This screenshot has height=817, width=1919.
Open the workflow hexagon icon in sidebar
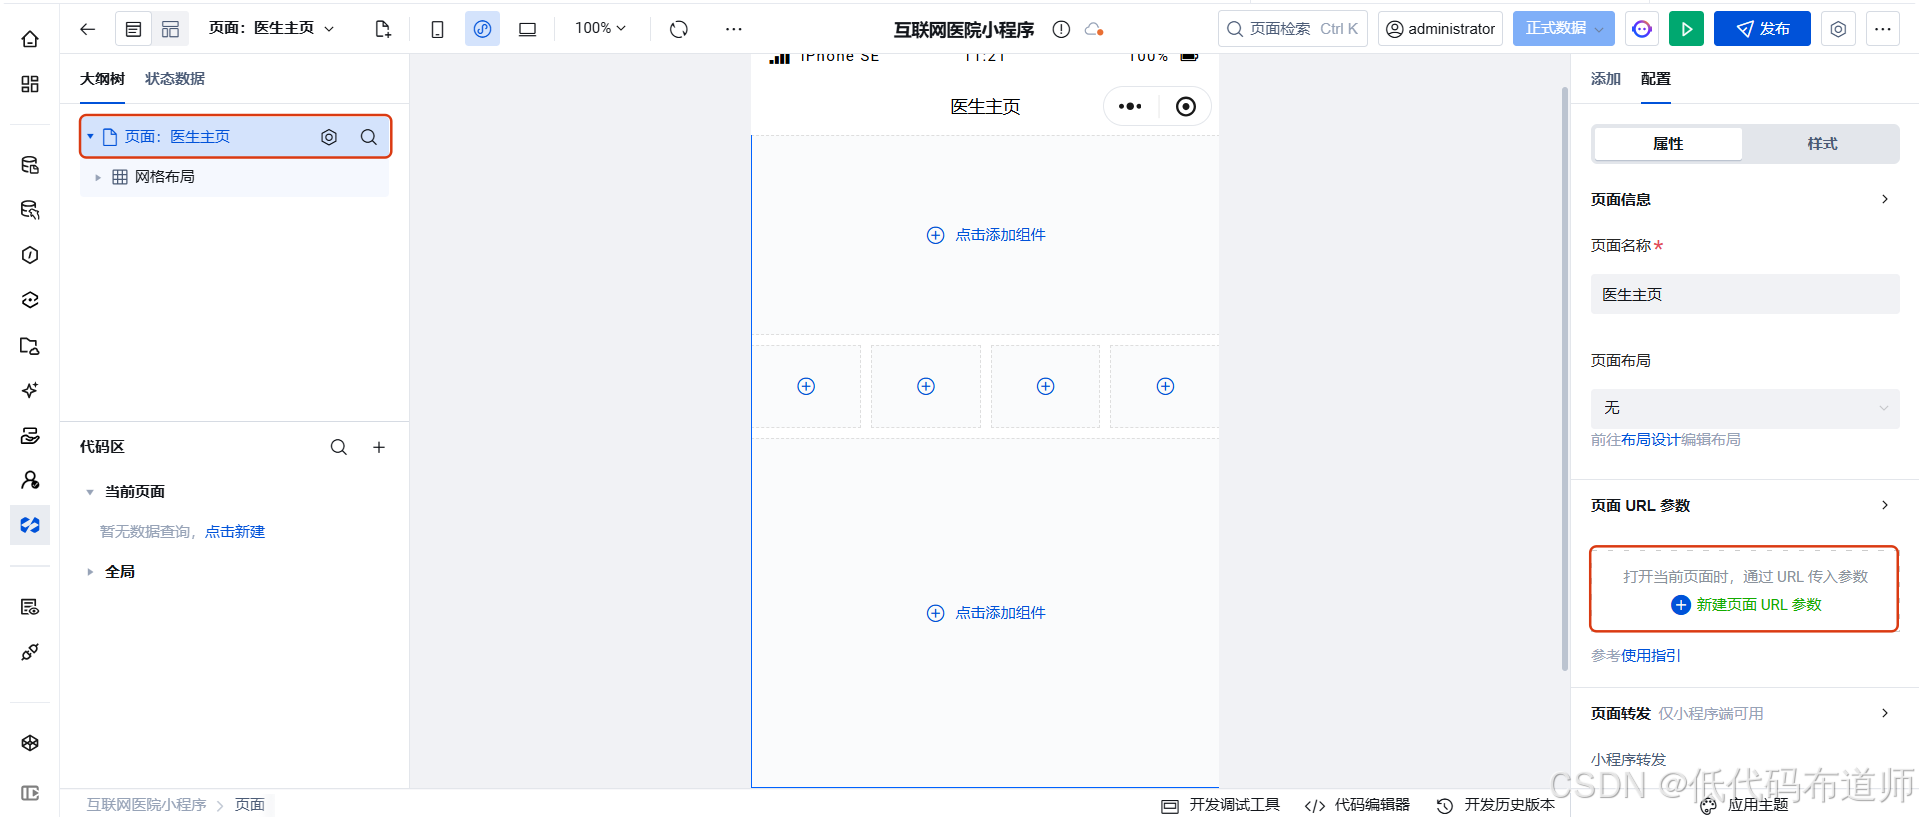[x=30, y=255]
